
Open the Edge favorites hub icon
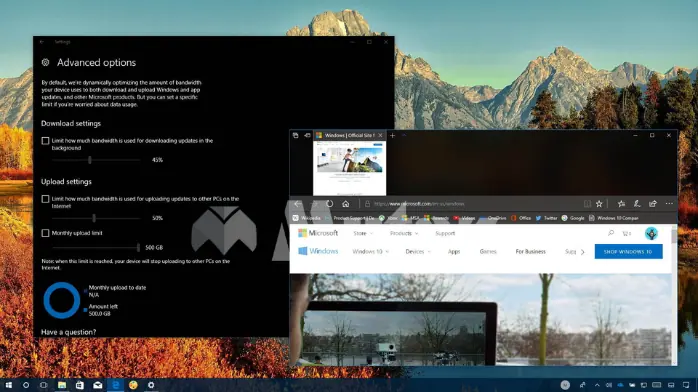coord(621,204)
